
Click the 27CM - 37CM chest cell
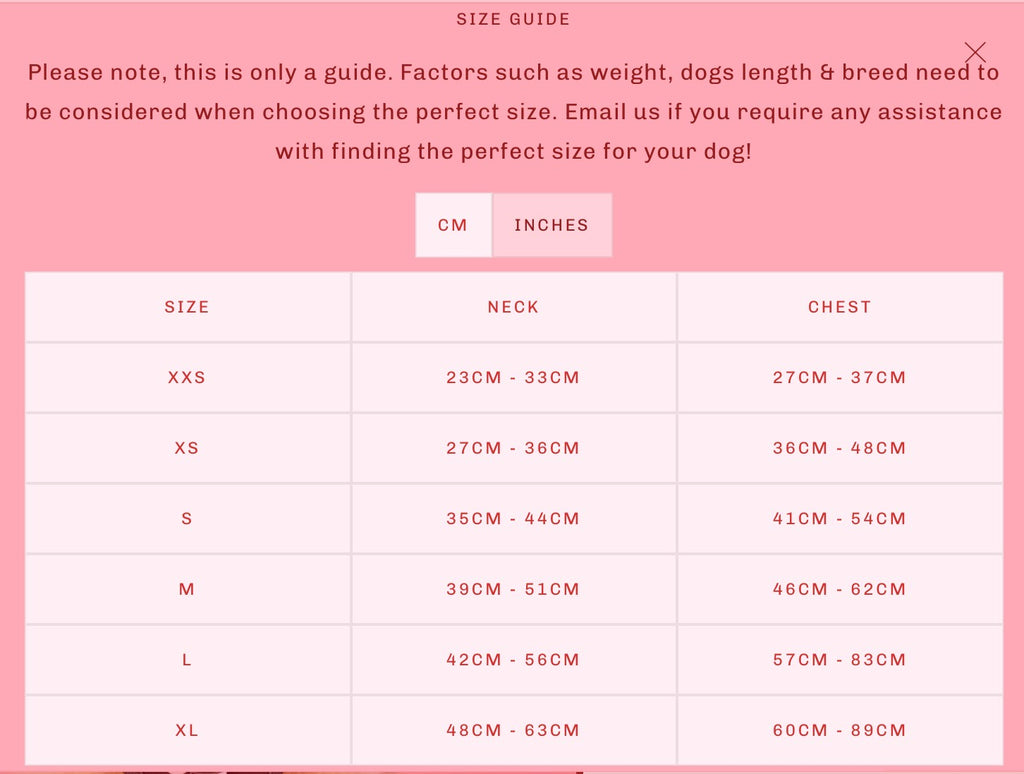coord(839,378)
